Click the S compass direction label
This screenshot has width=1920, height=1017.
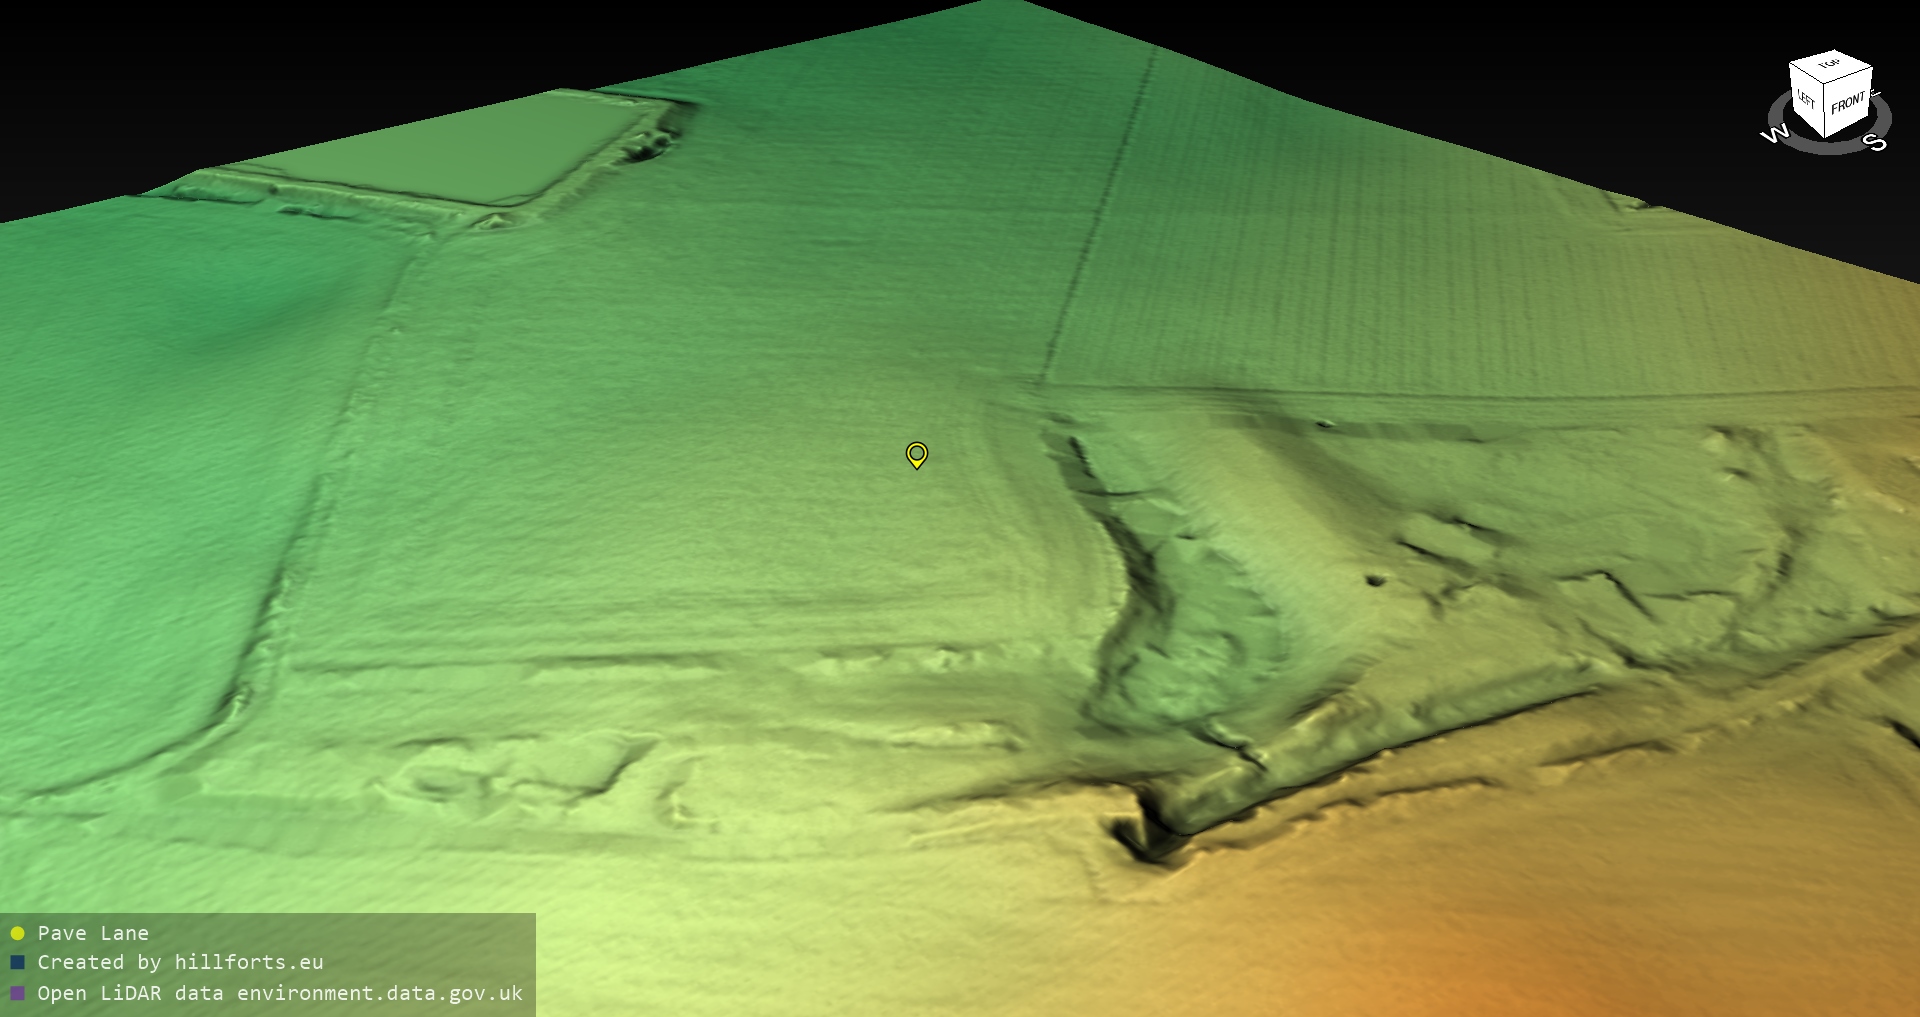point(1876,143)
